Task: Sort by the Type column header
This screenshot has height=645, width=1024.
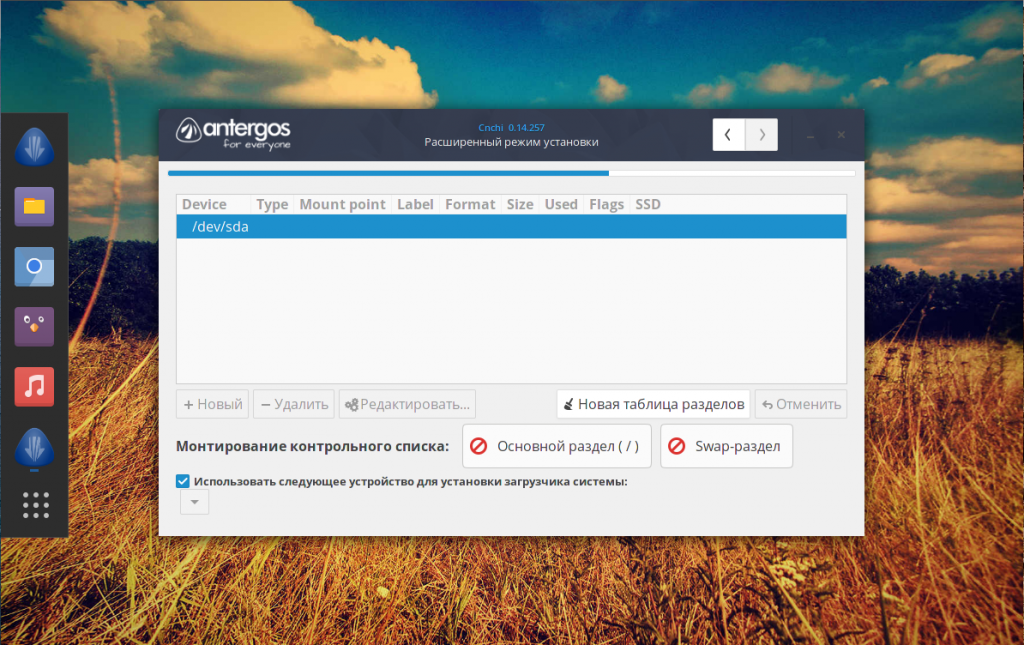Action: (272, 204)
